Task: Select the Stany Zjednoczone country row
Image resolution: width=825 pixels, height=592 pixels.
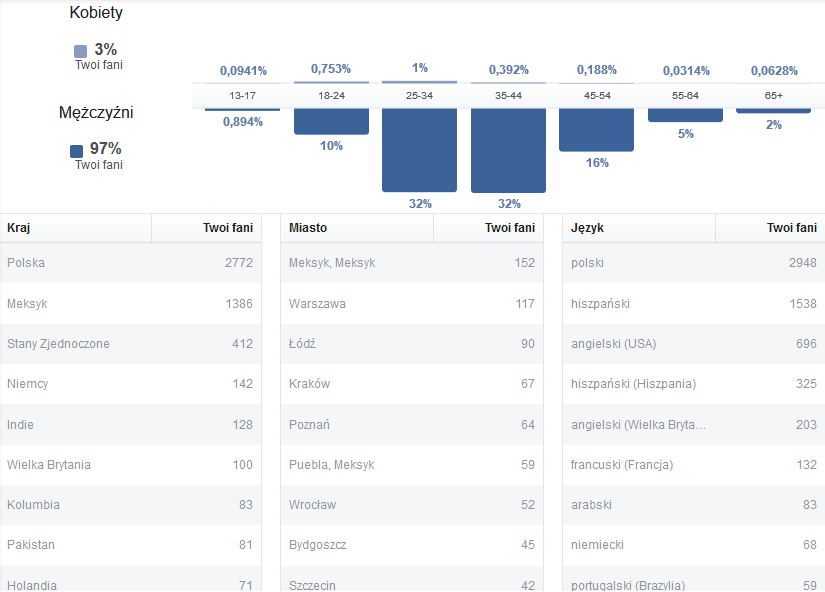Action: pos(130,344)
